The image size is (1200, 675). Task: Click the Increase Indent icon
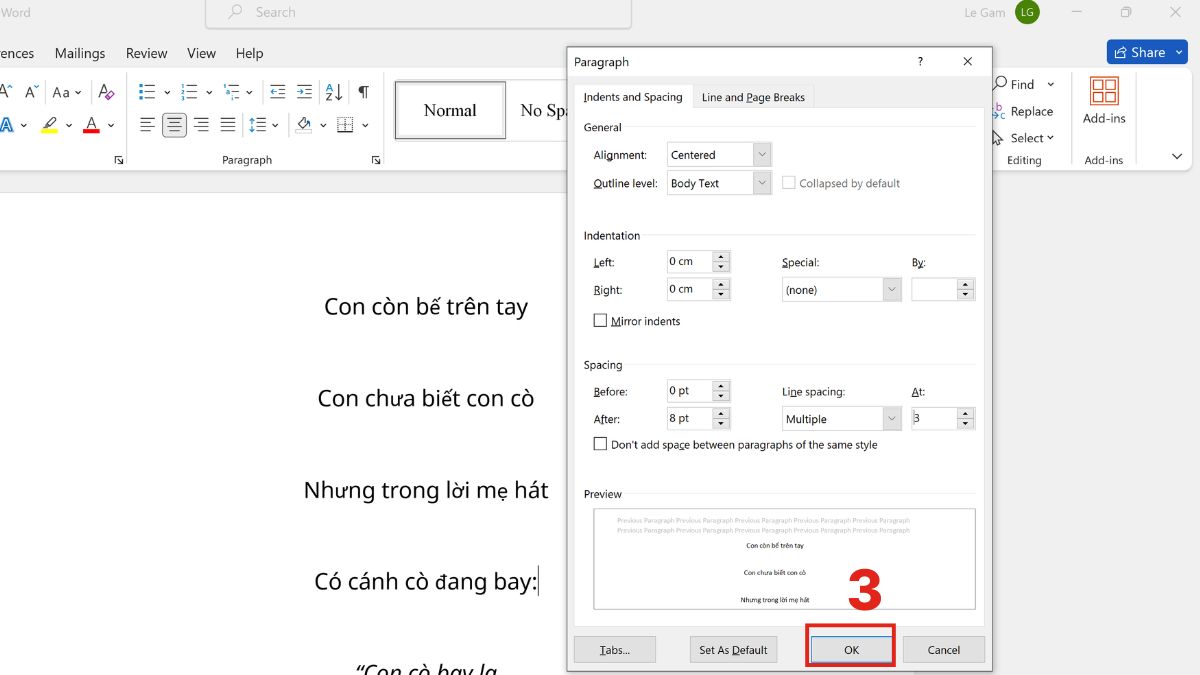click(305, 92)
